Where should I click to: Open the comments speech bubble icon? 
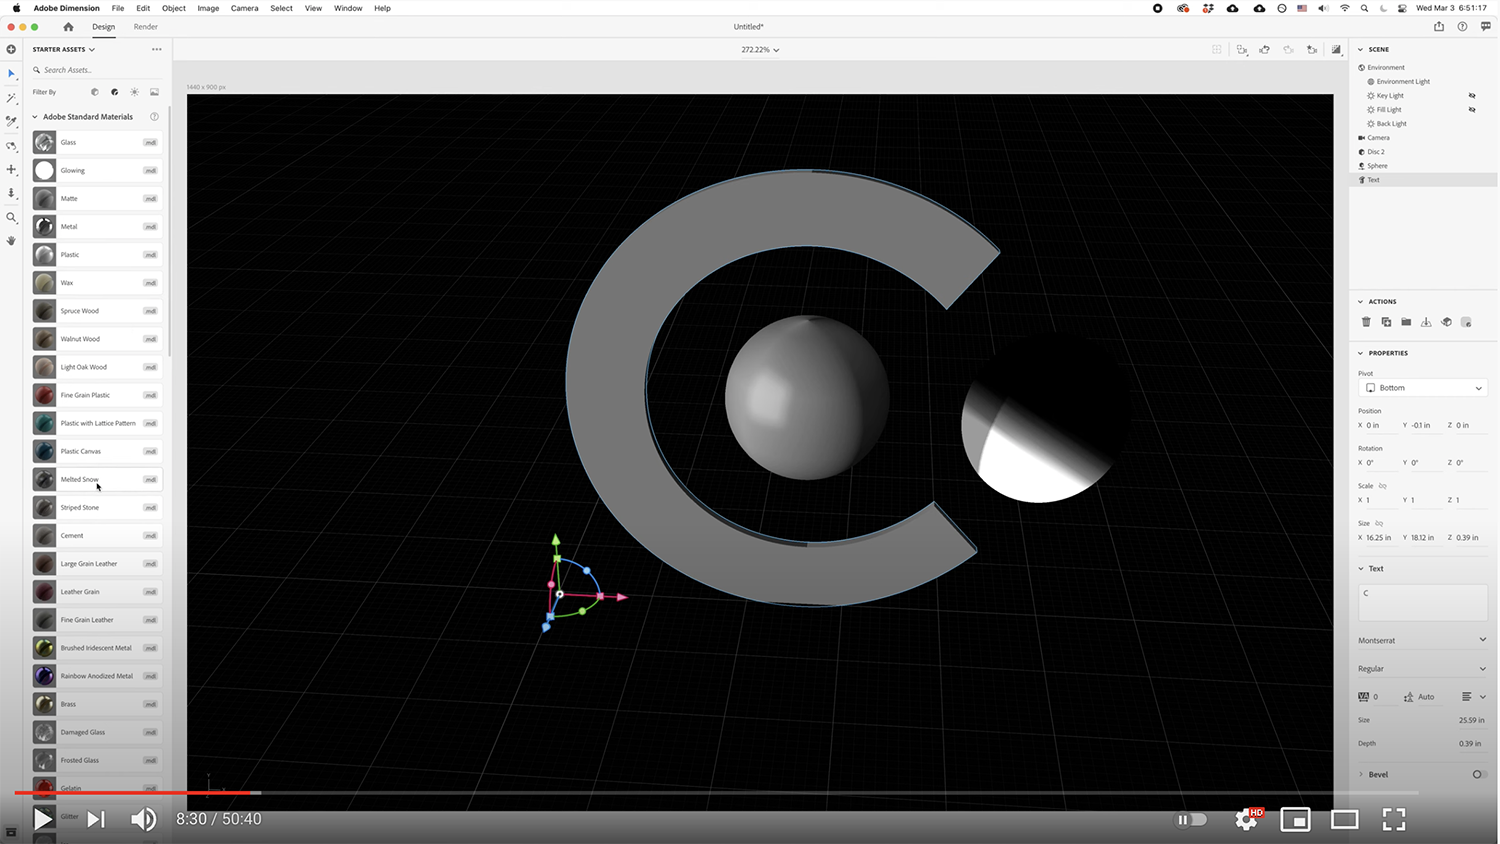pos(1485,27)
